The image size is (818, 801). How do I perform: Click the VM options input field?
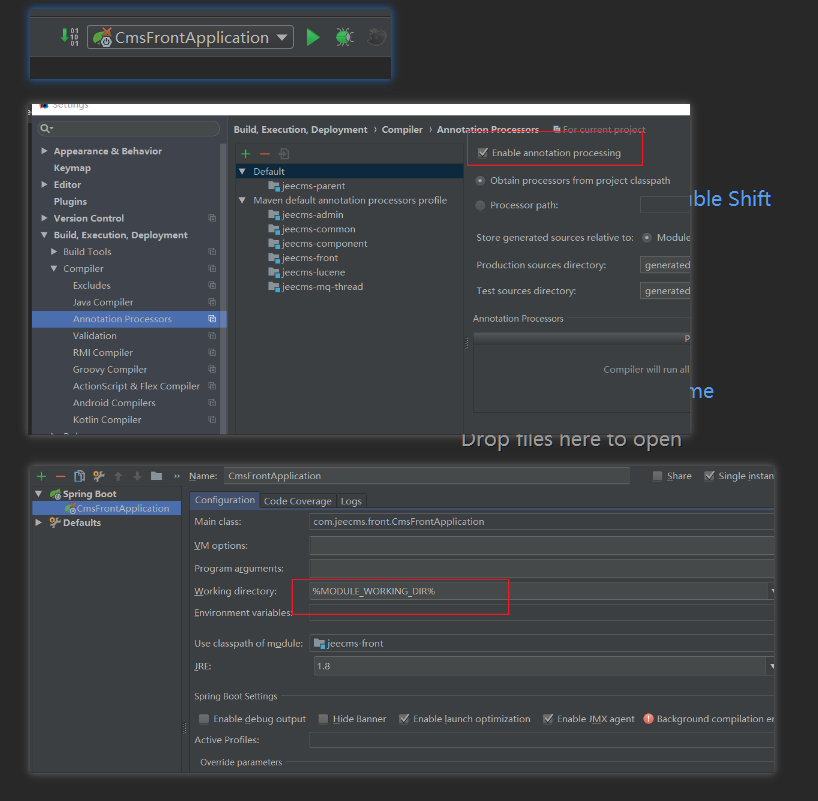540,546
